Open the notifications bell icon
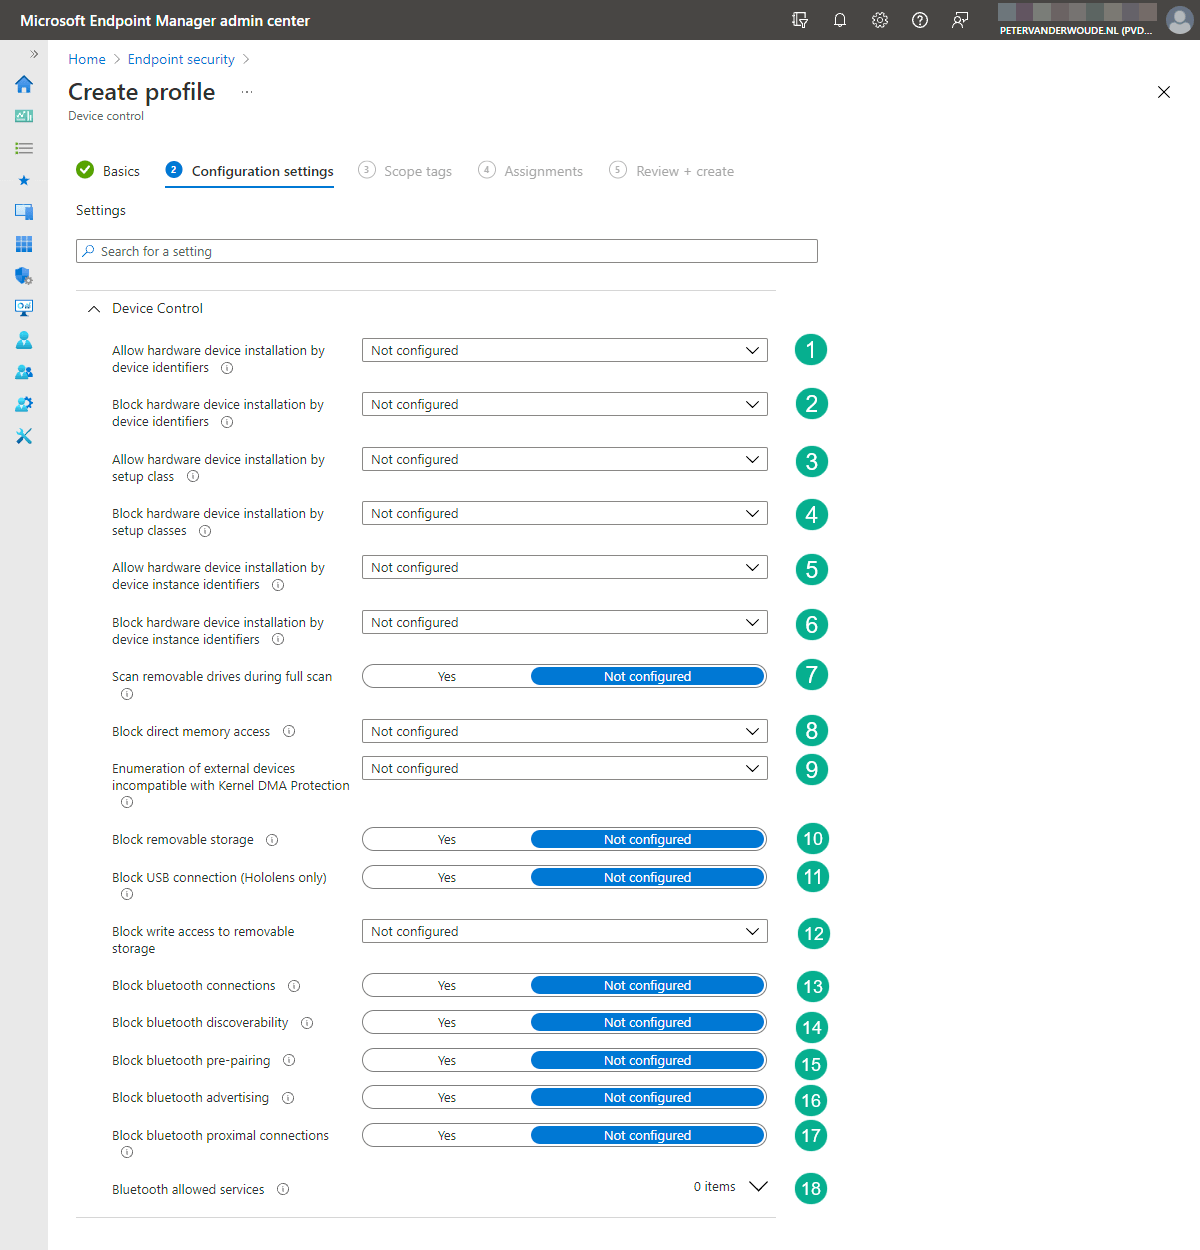 (840, 19)
